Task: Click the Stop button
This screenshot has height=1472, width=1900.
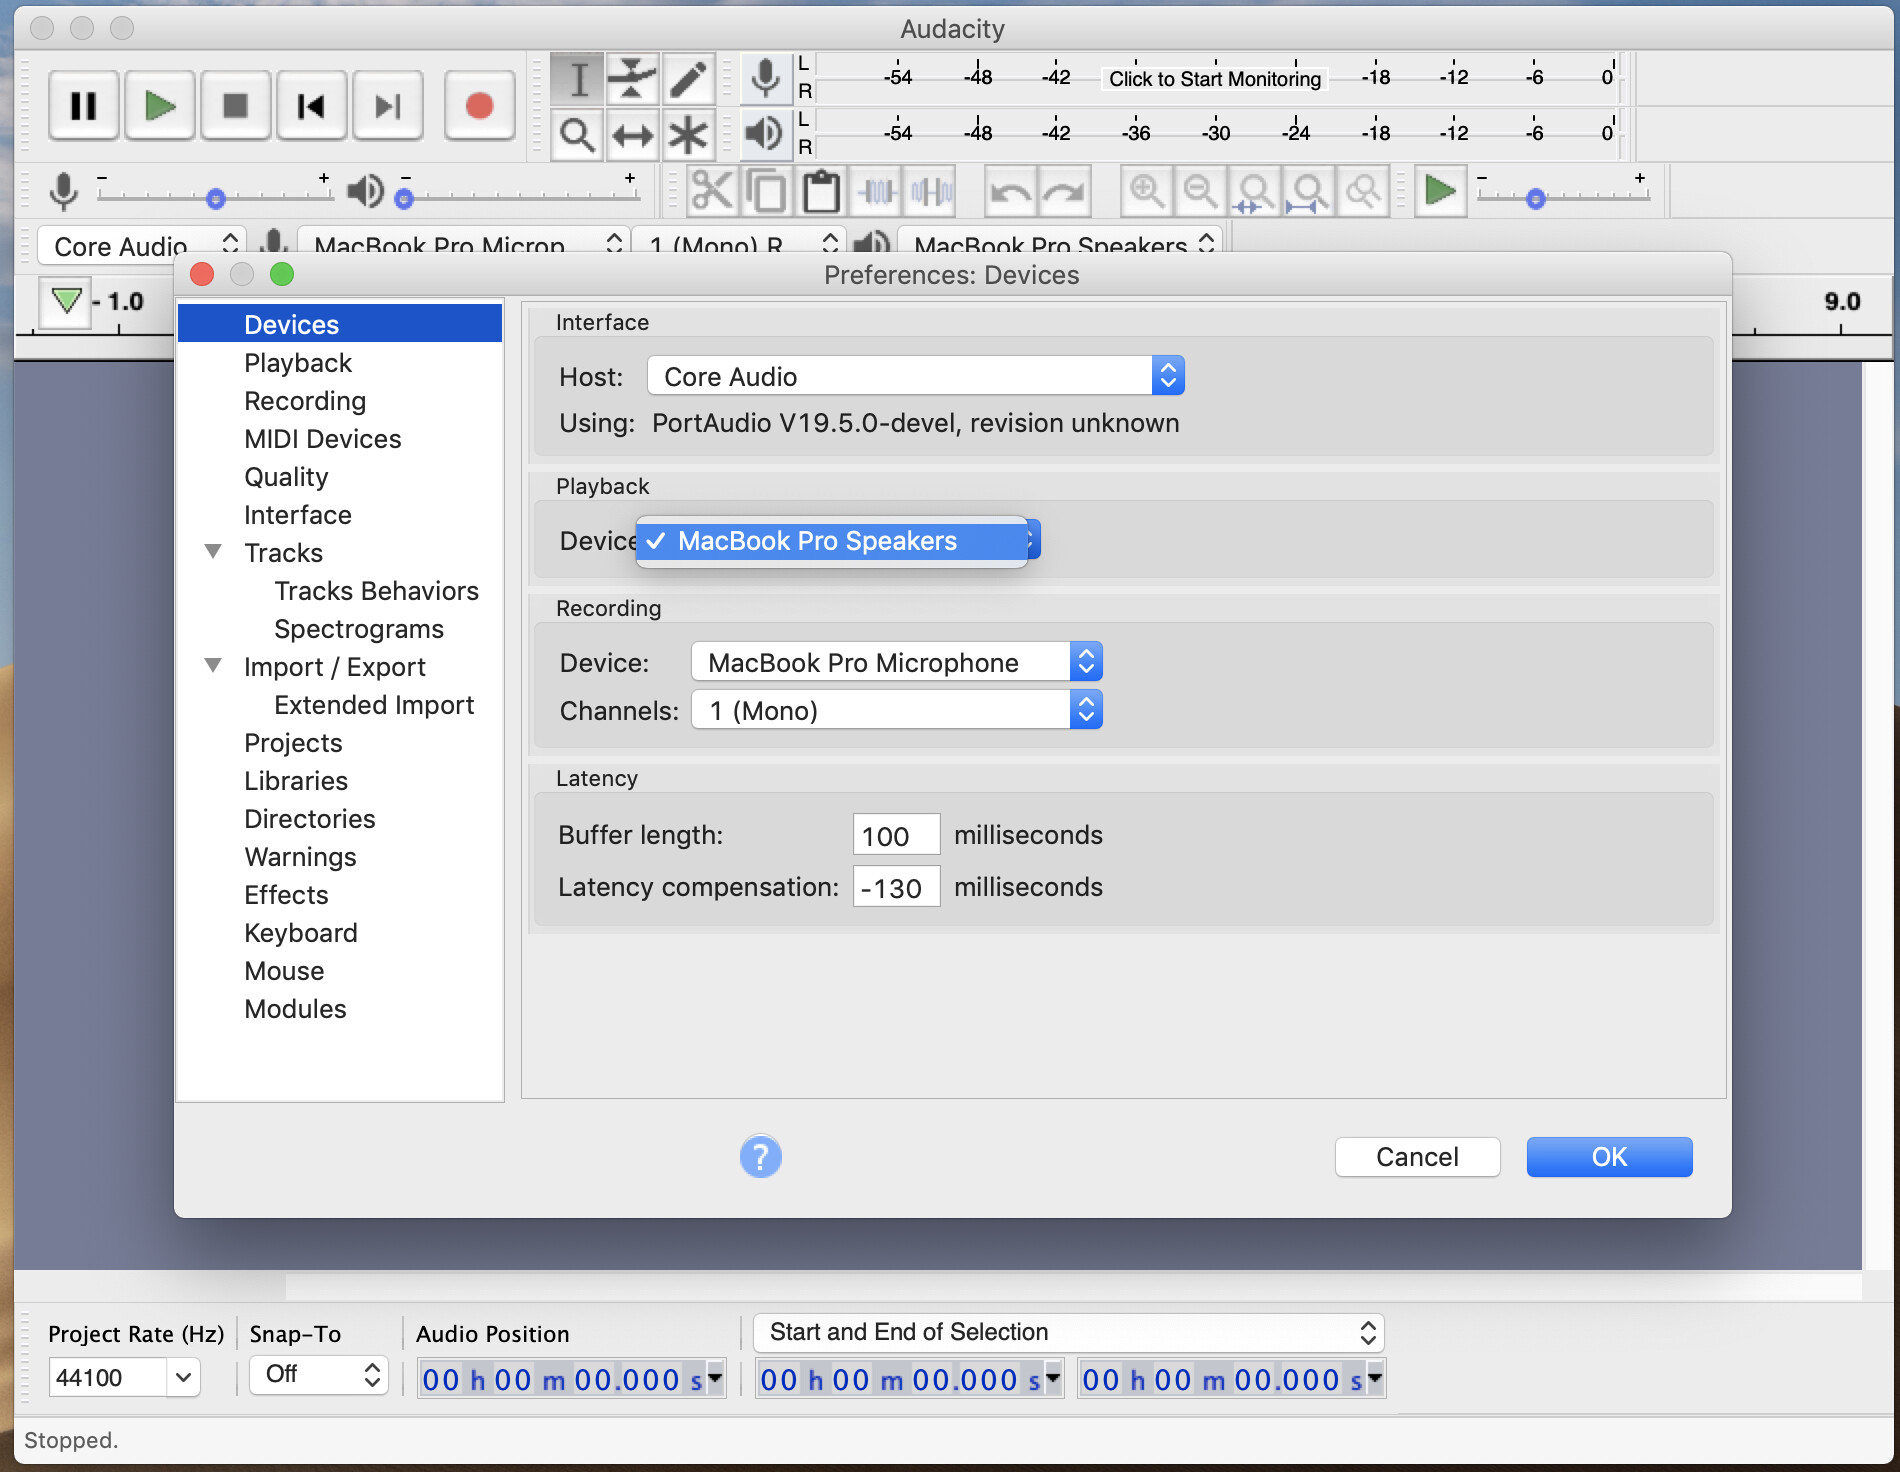Action: (x=236, y=106)
